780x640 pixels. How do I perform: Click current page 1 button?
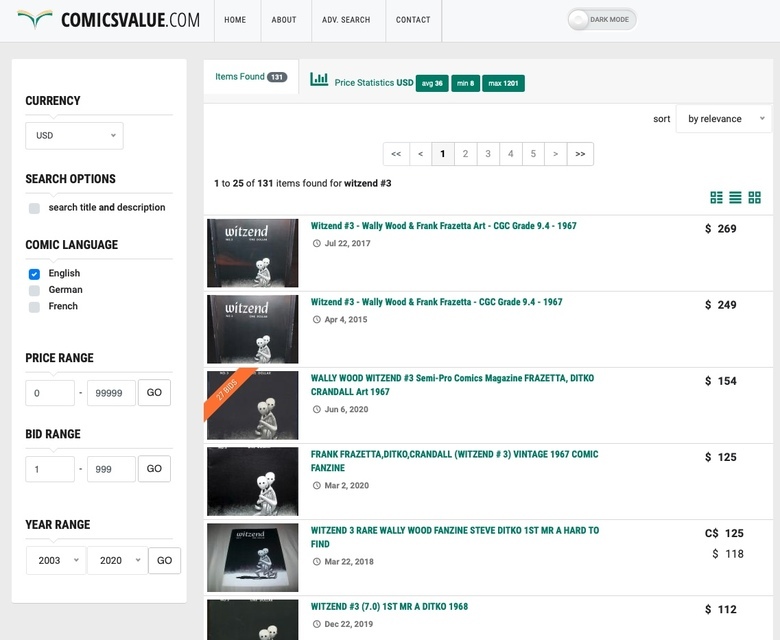(x=443, y=154)
